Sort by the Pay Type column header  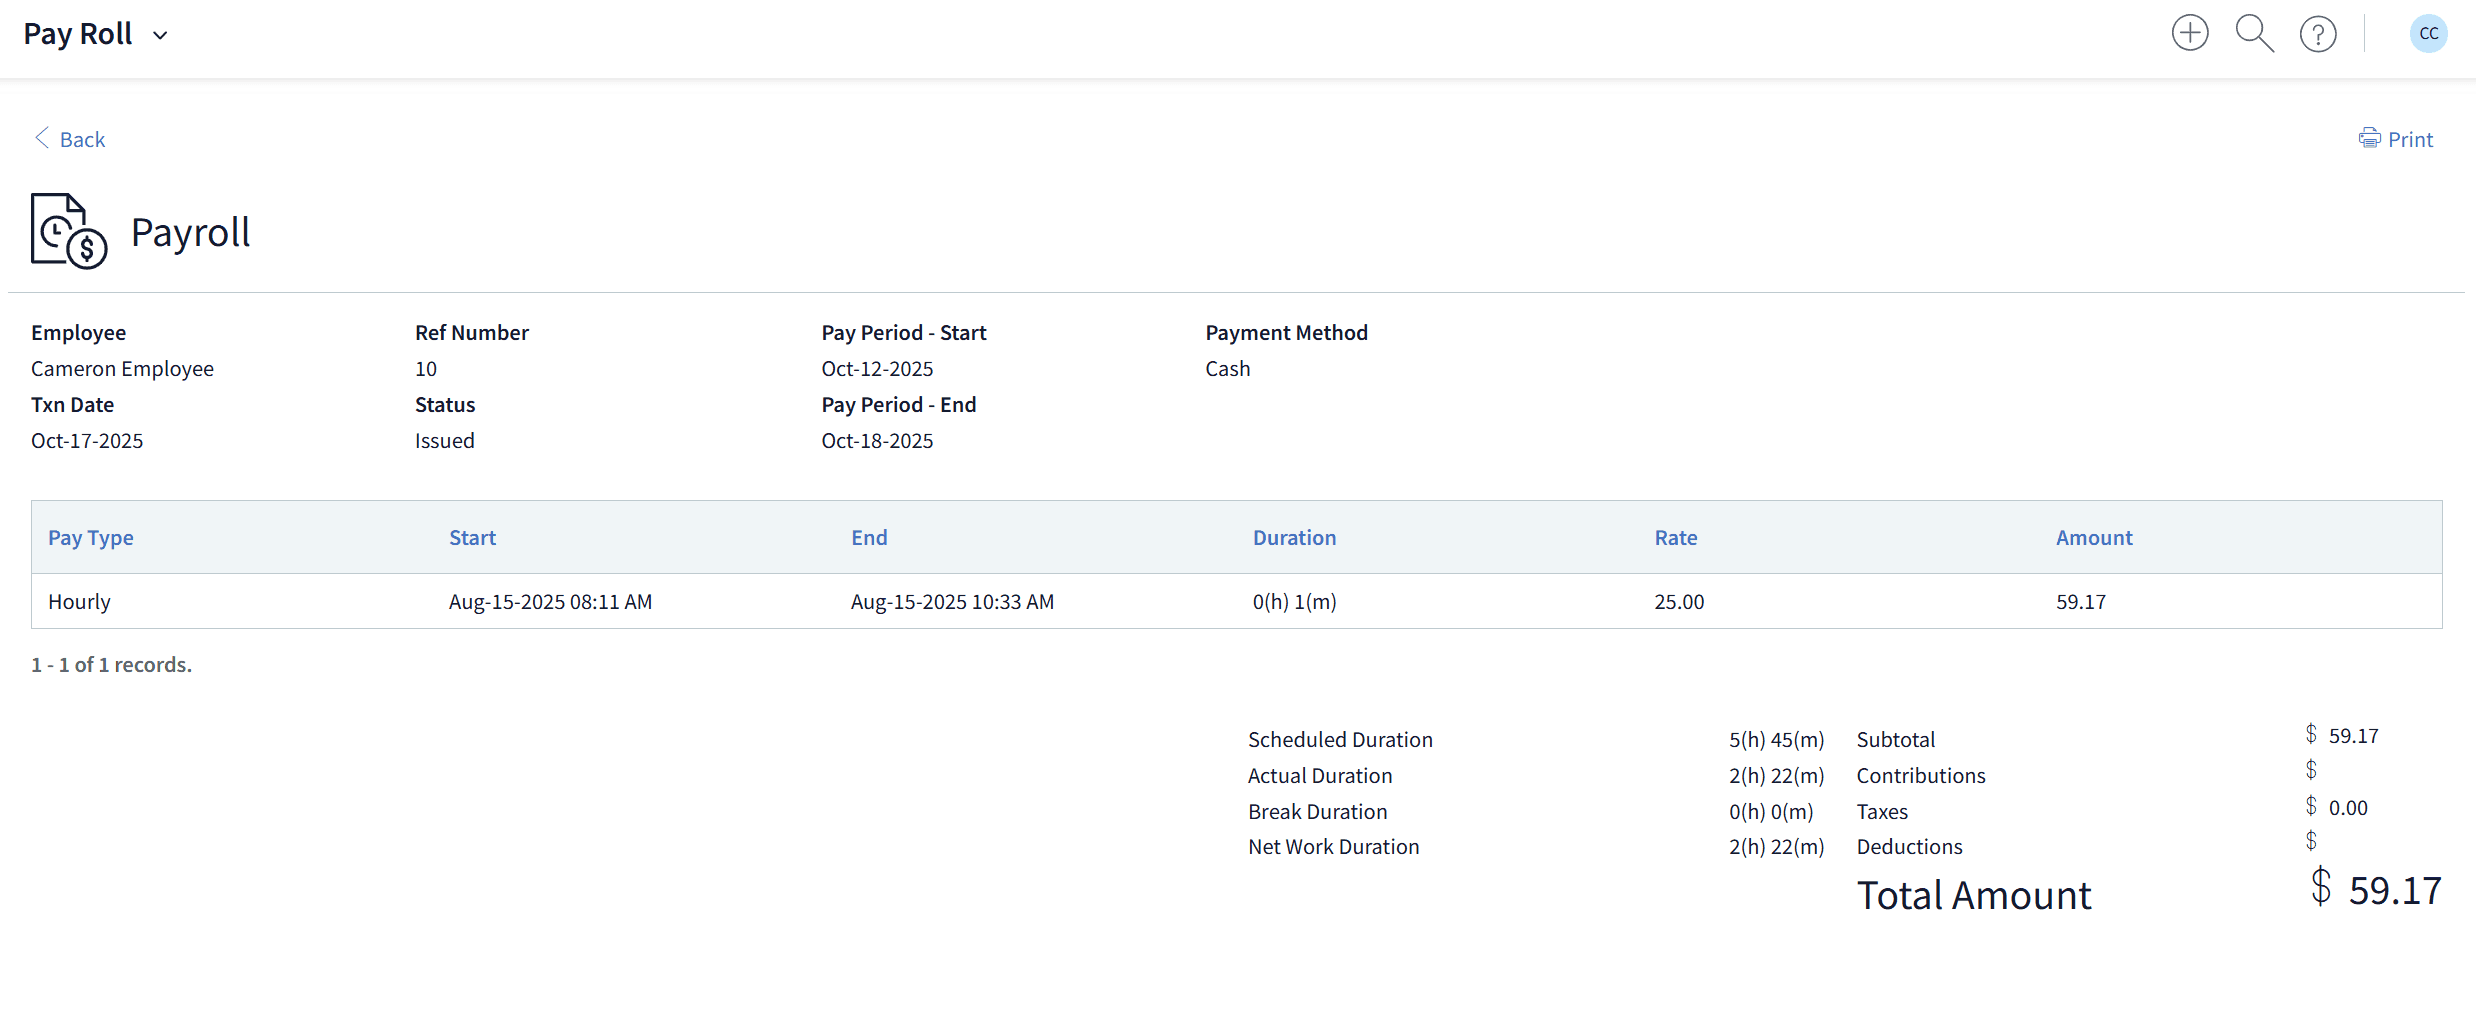[91, 537]
